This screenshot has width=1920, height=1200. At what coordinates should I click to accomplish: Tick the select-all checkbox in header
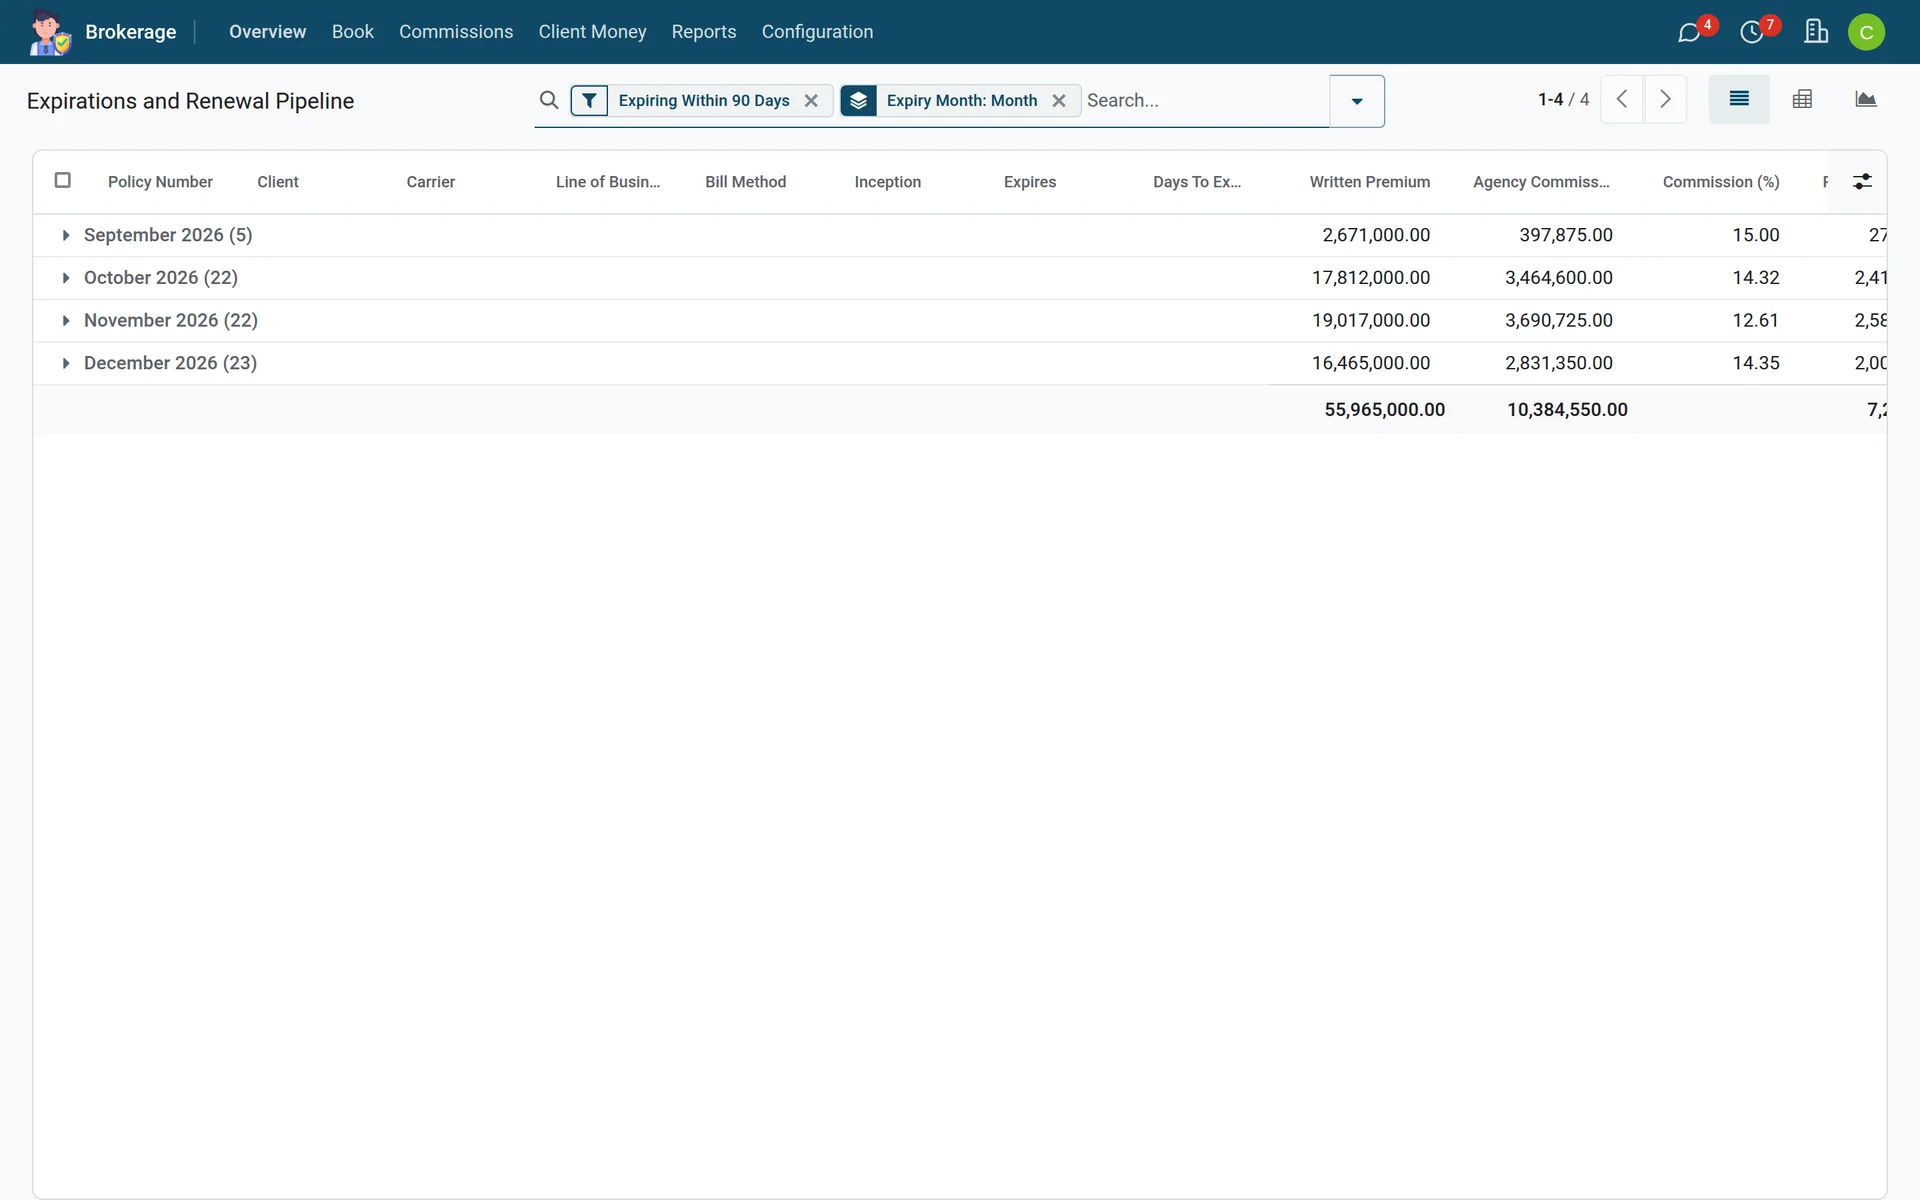[x=62, y=180]
